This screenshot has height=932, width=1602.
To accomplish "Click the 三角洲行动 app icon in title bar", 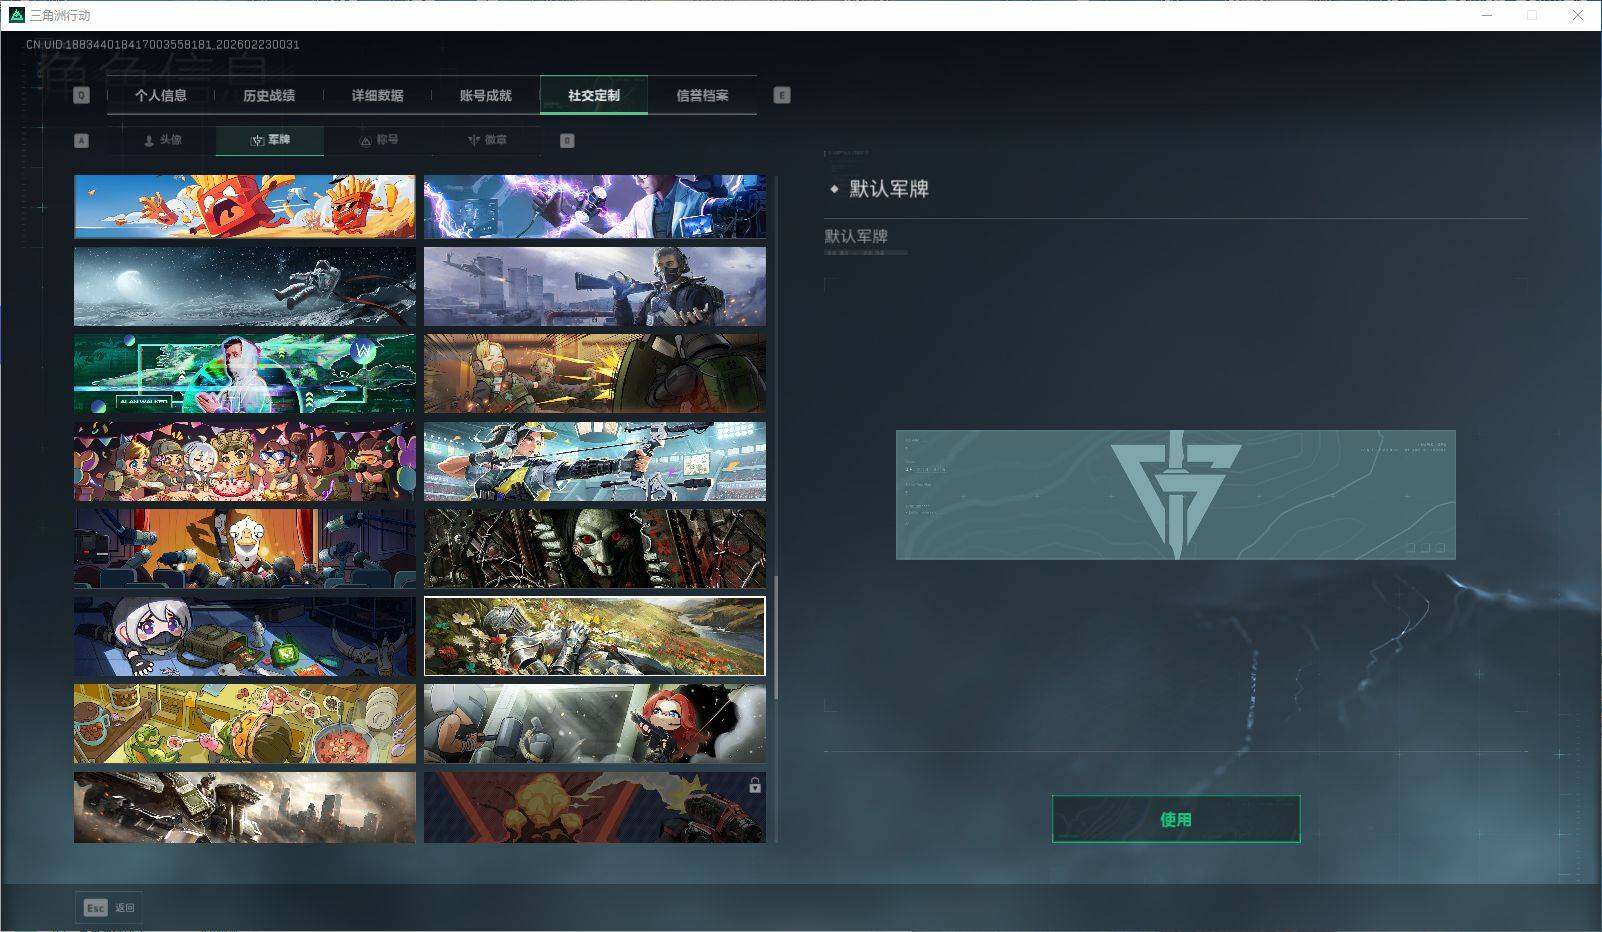I will click(16, 15).
